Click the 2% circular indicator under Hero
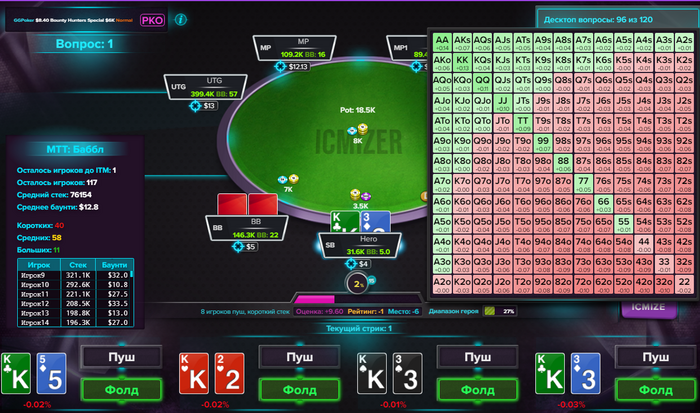This screenshot has height=413, width=700. pyautogui.click(x=358, y=284)
